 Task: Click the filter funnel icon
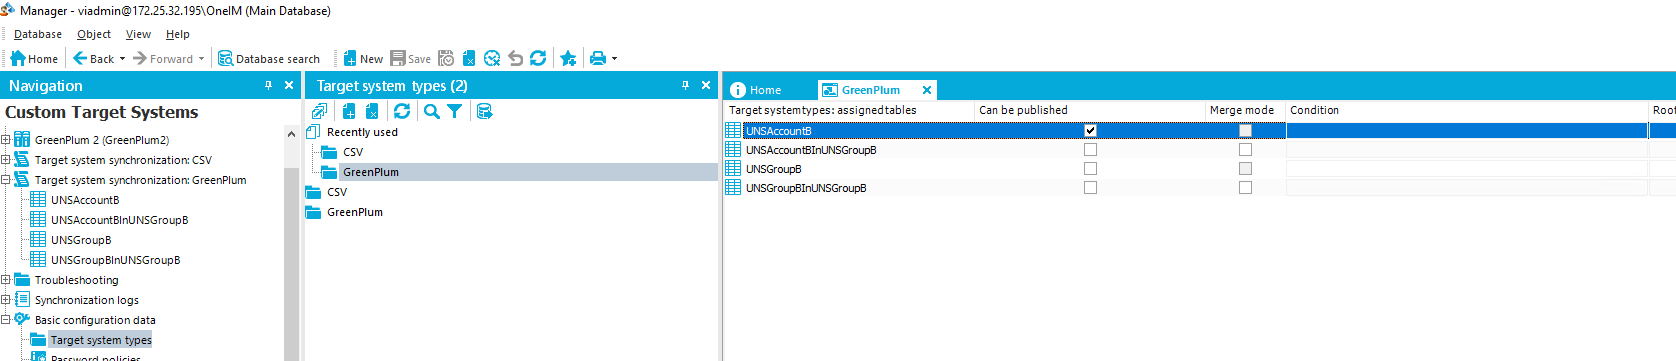(x=455, y=111)
